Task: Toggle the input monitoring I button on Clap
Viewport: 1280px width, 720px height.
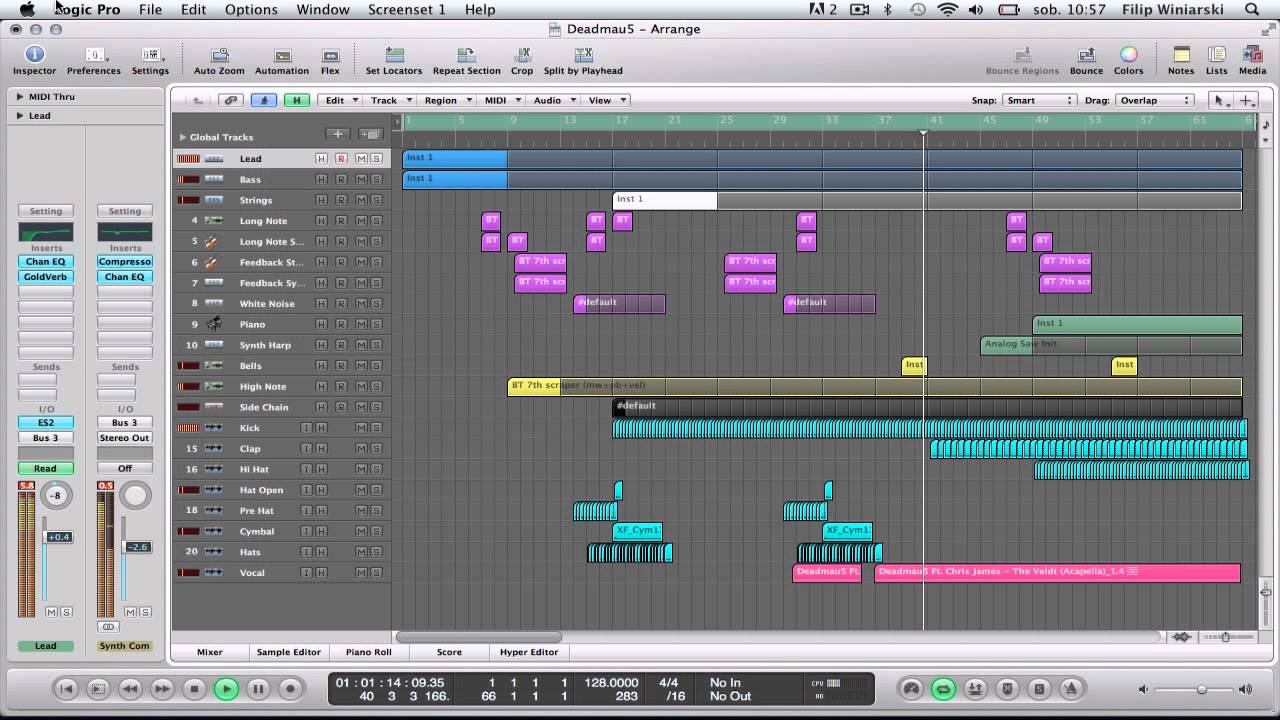Action: [306, 449]
